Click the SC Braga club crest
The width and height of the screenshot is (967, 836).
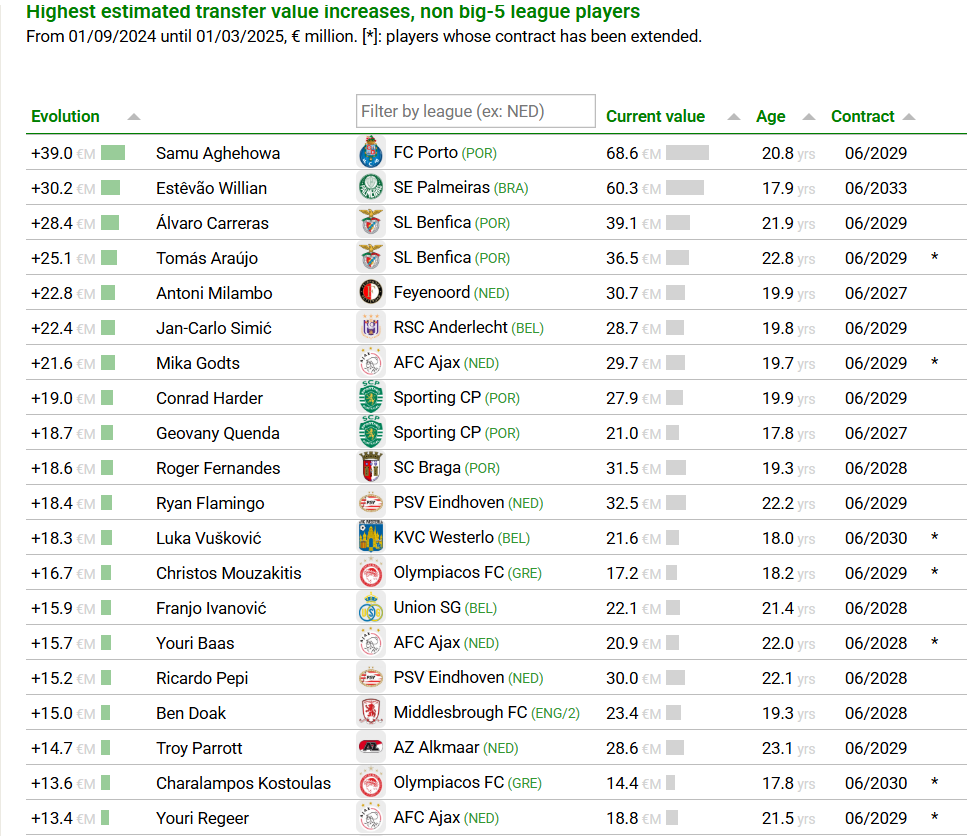tap(371, 467)
